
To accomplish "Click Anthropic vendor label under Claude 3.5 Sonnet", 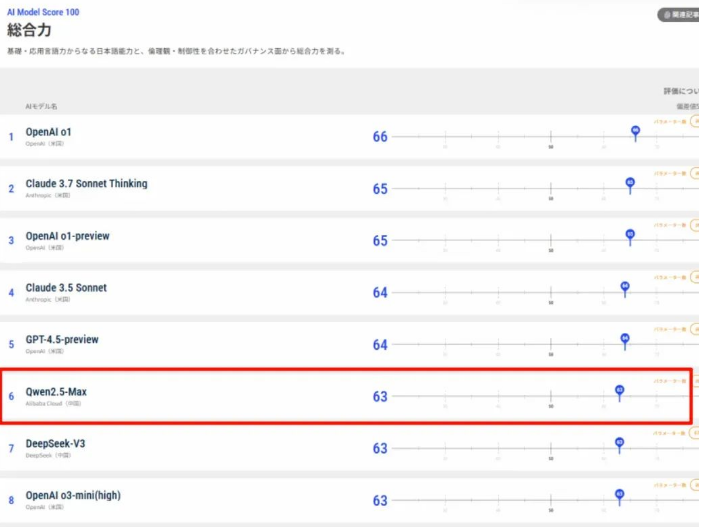I will [48, 301].
